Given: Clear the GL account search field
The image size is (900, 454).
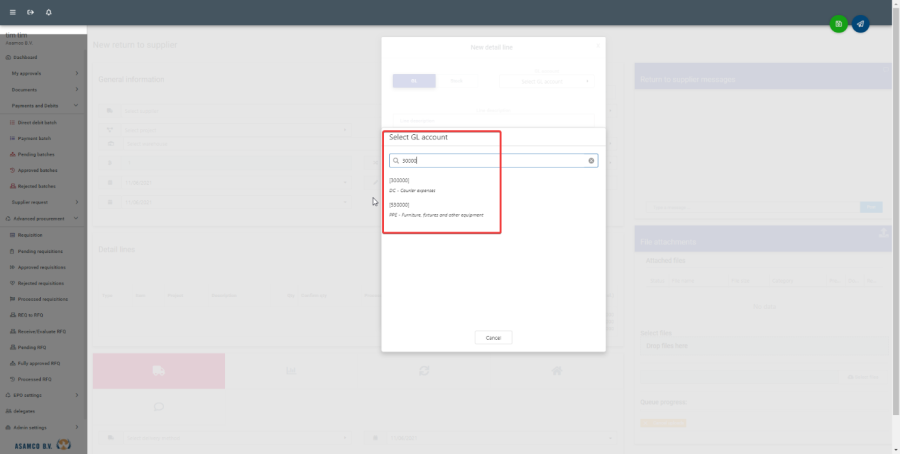Looking at the screenshot, I should click(591, 160).
